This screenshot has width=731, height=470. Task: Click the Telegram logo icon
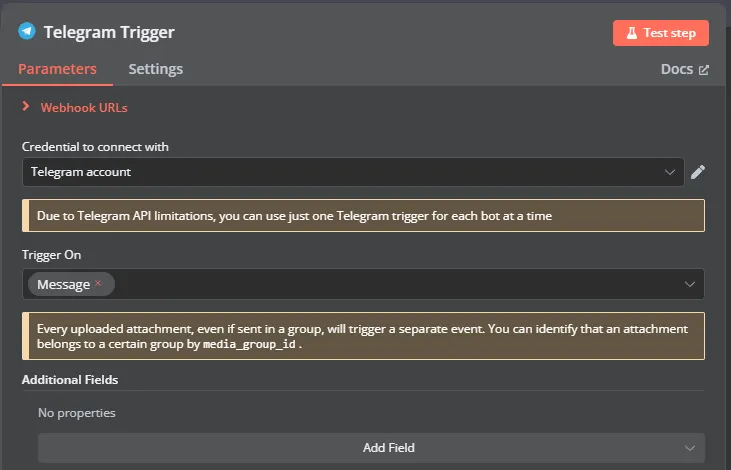27,31
